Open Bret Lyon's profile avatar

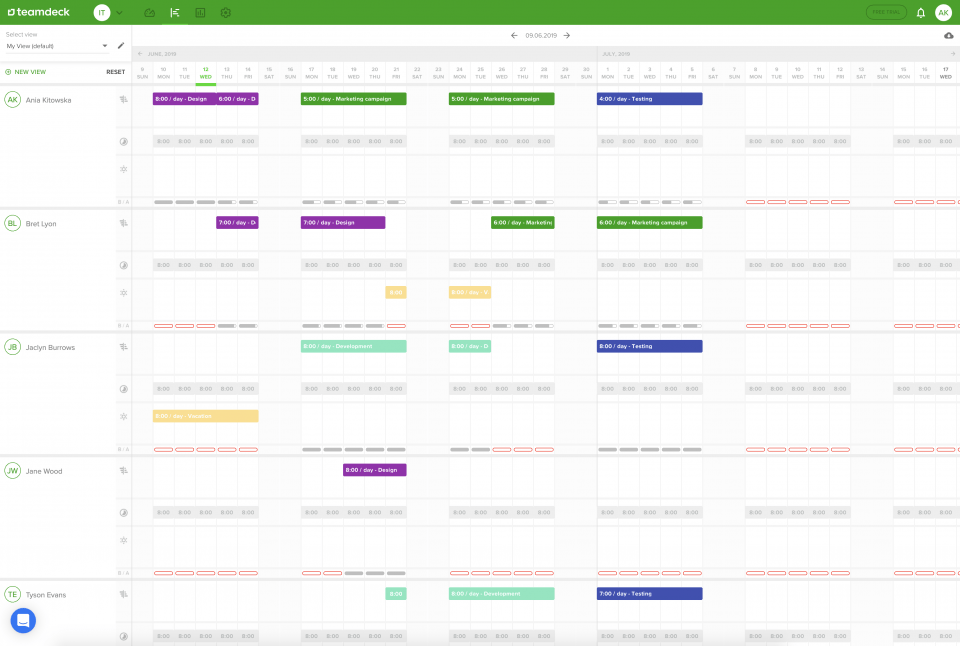point(12,223)
